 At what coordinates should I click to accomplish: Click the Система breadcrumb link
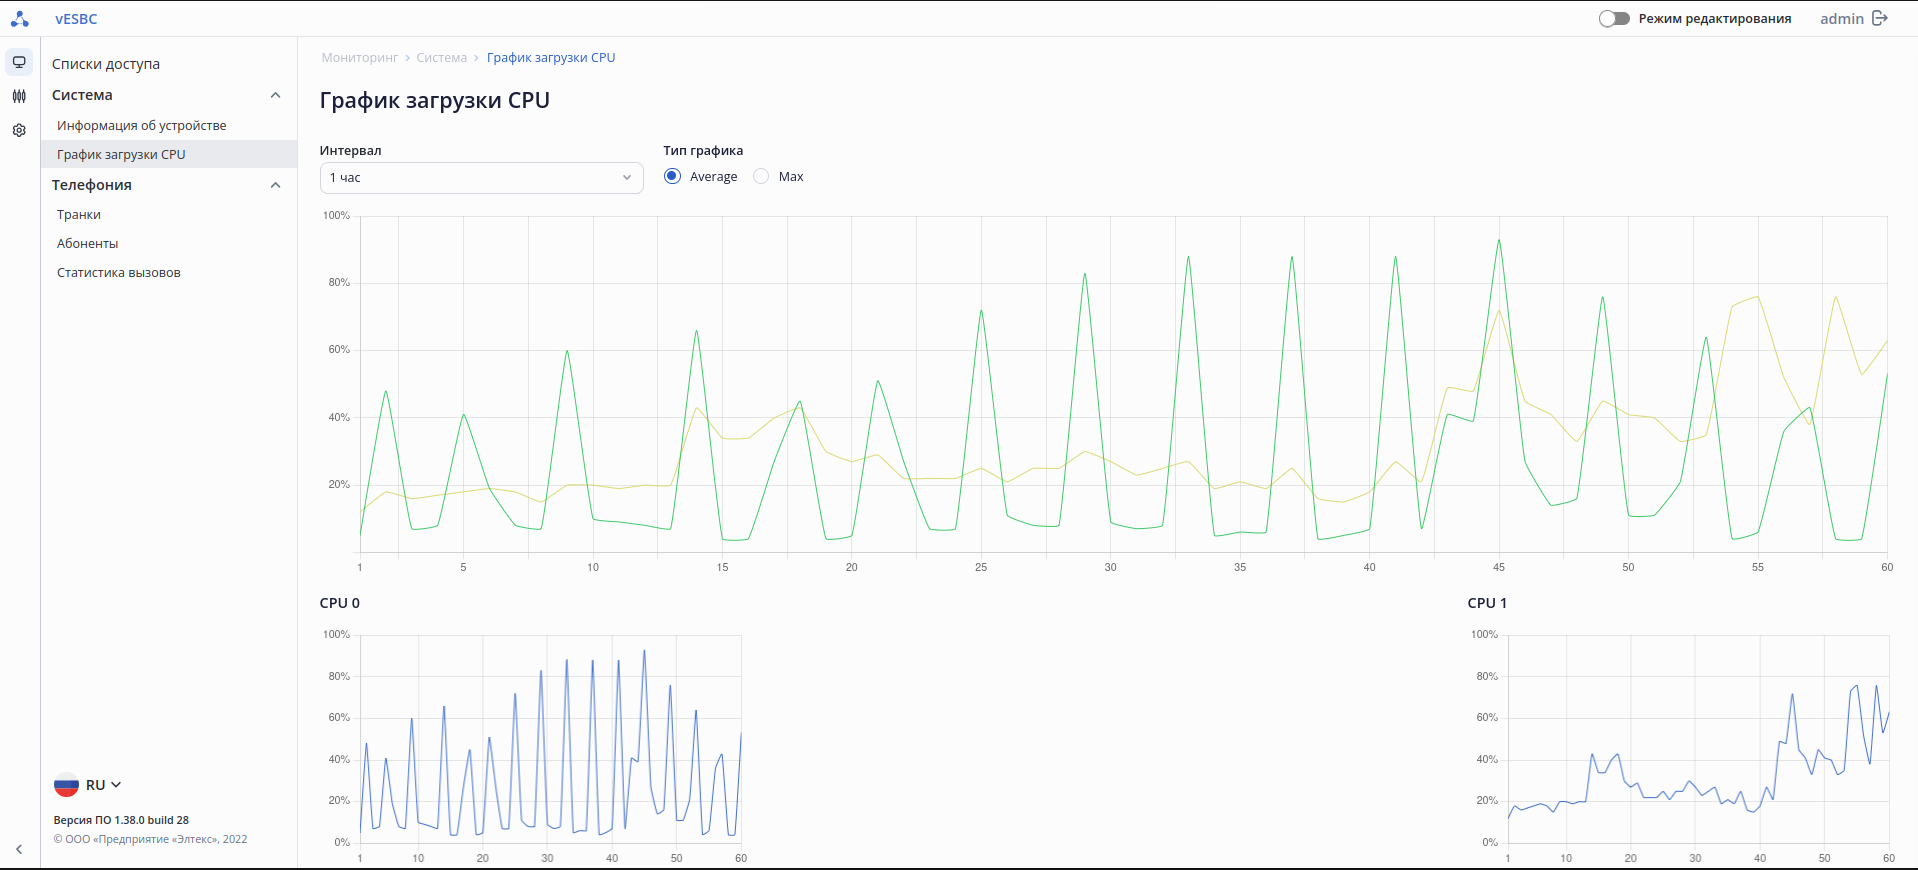(442, 58)
